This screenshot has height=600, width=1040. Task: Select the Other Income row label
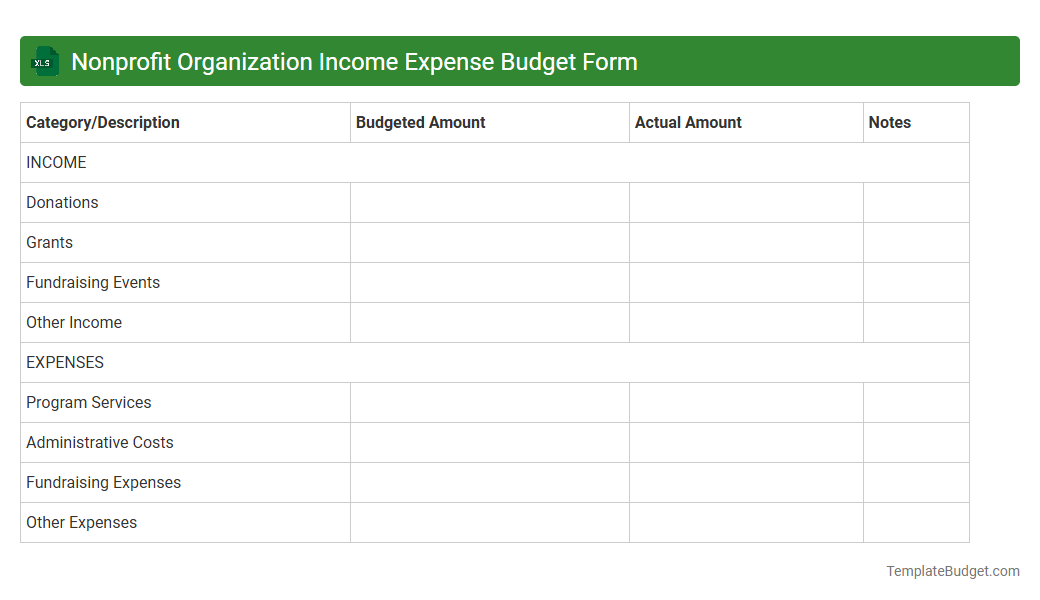pyautogui.click(x=74, y=322)
